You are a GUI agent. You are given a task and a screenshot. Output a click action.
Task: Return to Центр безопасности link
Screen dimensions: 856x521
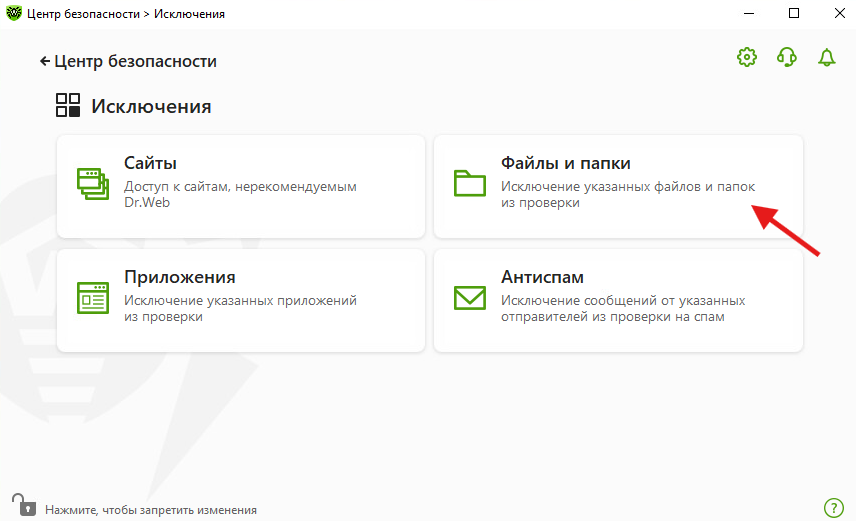(135, 61)
